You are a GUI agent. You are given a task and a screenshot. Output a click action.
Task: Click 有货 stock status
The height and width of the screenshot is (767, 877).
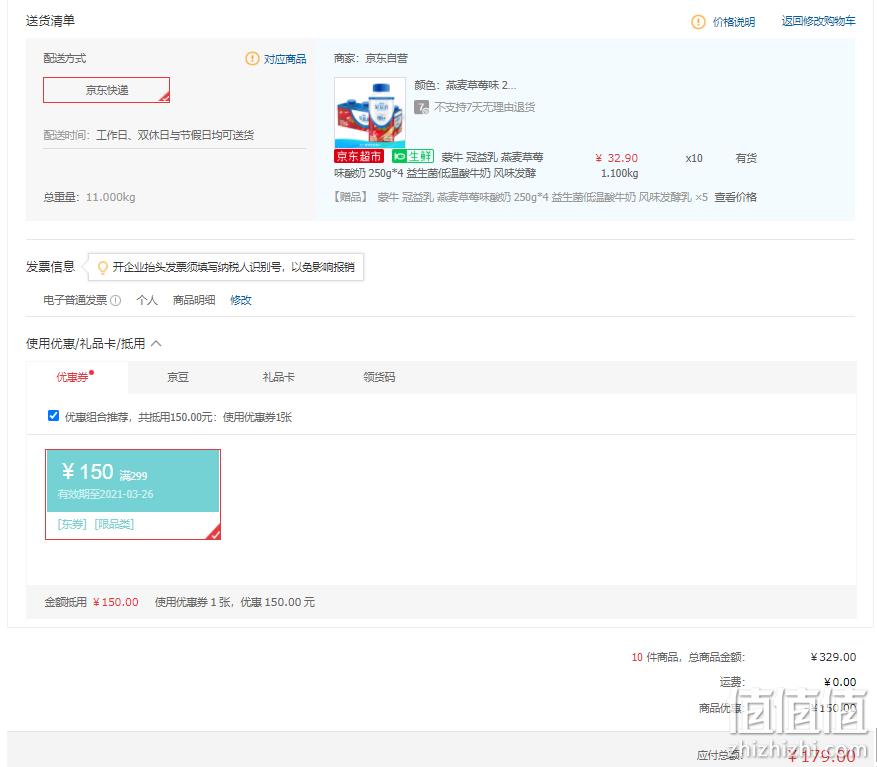pos(746,158)
